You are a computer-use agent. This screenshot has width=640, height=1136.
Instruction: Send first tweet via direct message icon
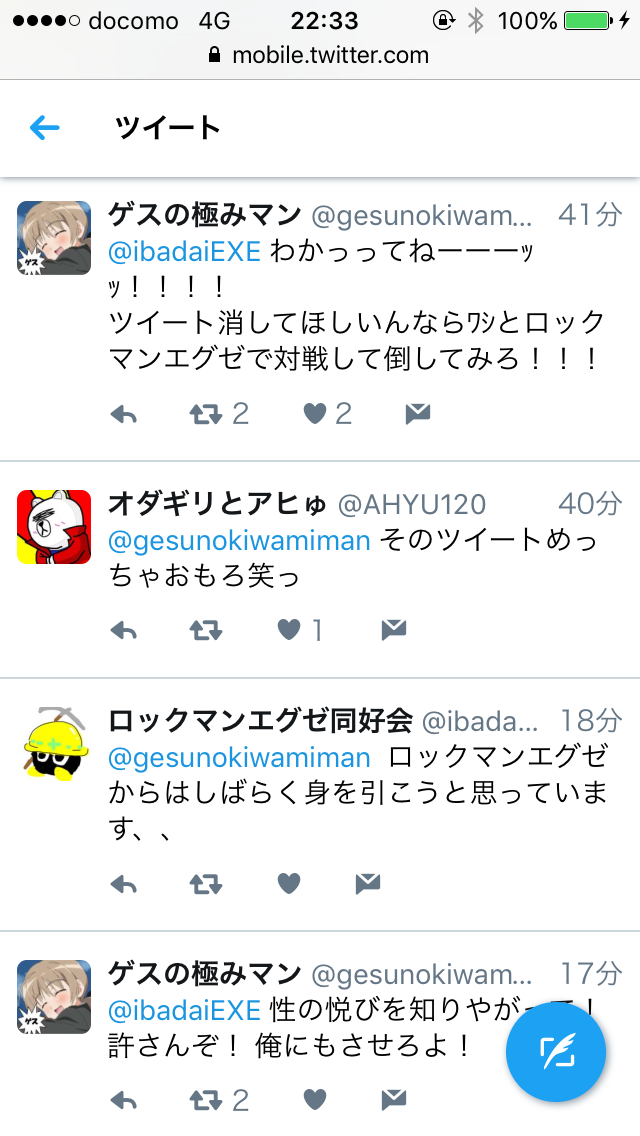[x=417, y=414]
